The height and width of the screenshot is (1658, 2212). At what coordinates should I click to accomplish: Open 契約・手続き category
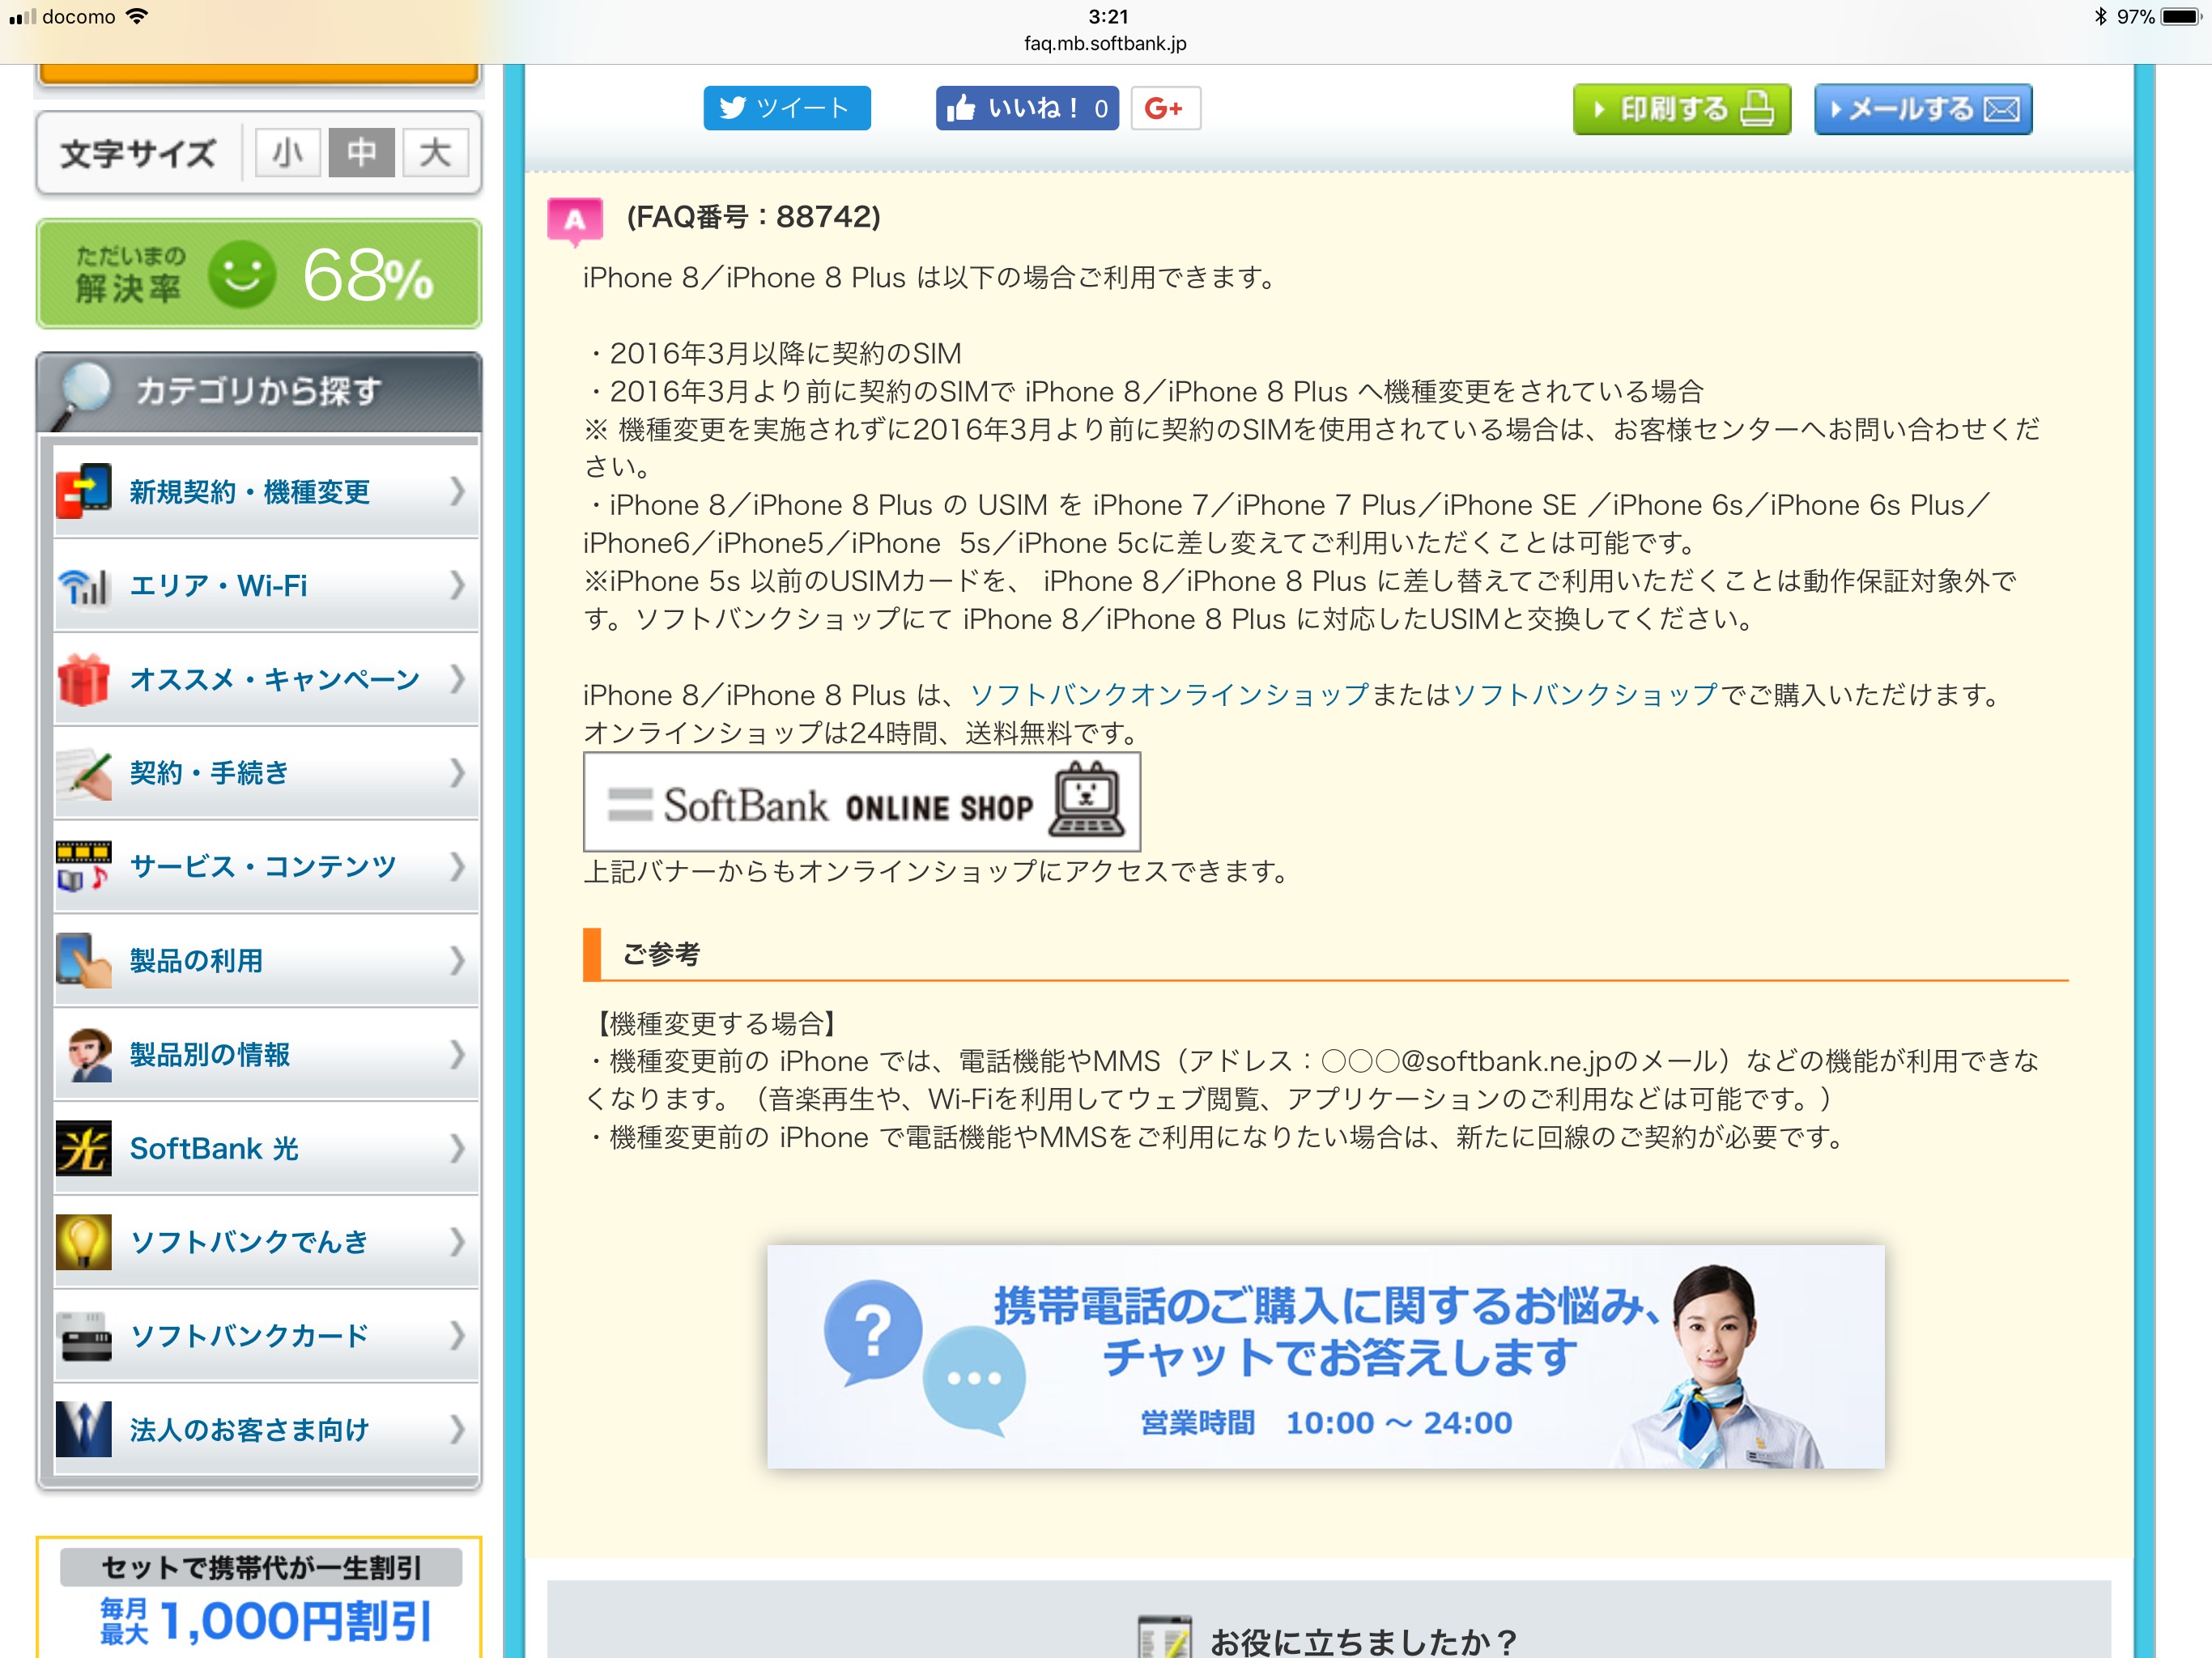pos(209,772)
